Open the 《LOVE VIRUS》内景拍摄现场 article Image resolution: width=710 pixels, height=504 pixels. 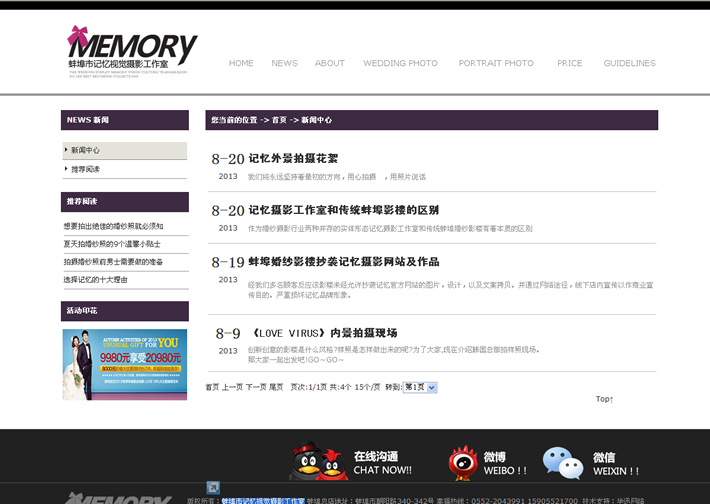point(322,332)
